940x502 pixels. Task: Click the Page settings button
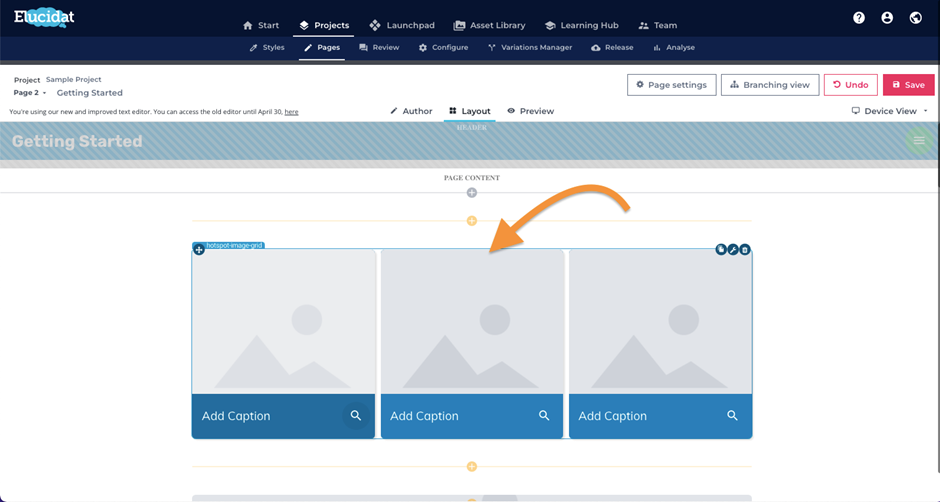click(671, 85)
